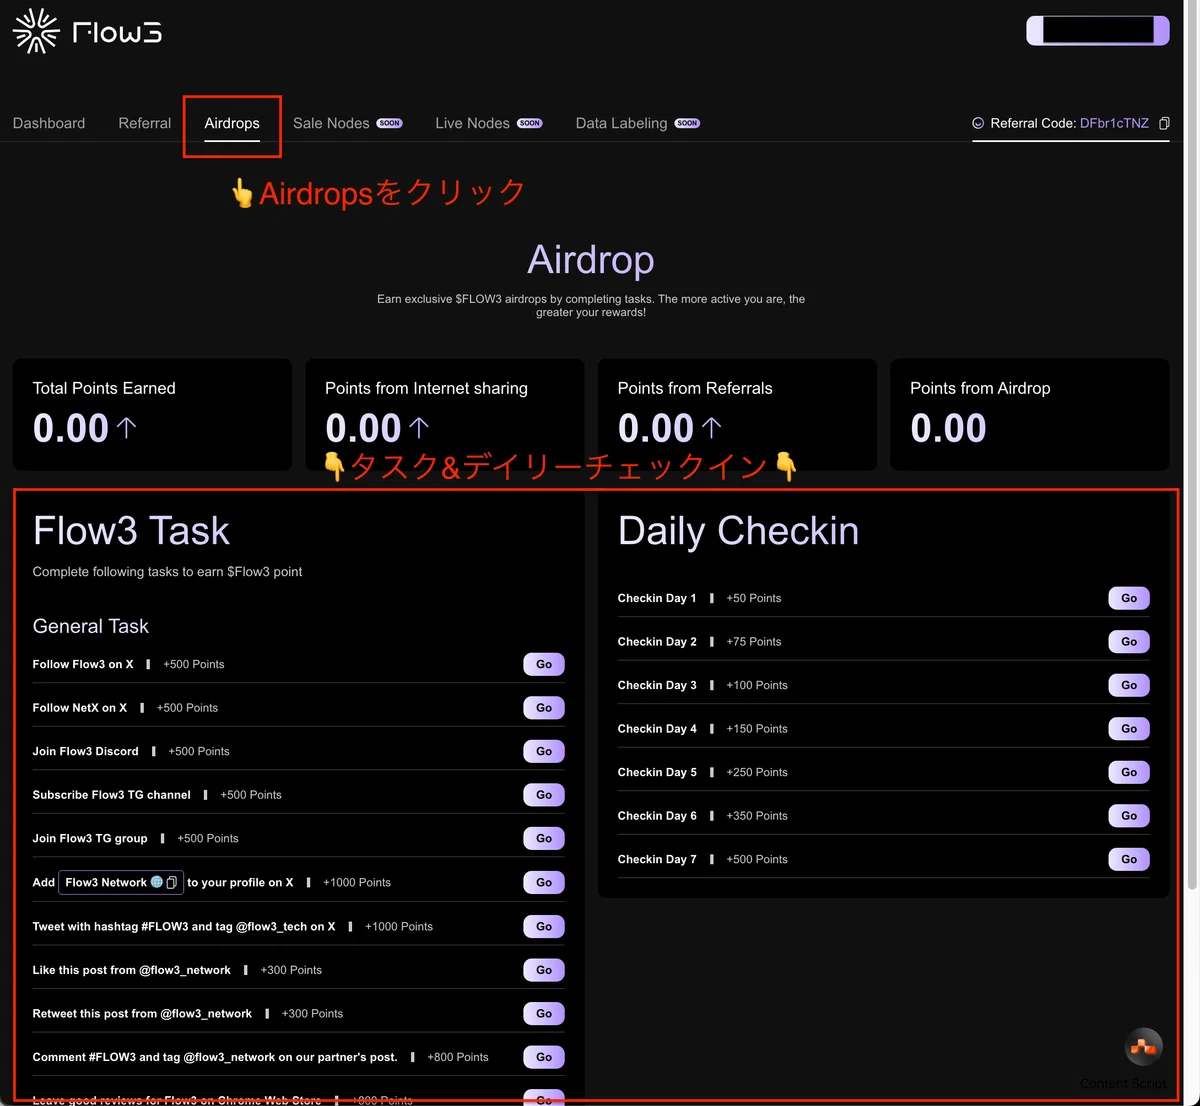Screen dimensions: 1200x1106
Task: Open the Dashboard tab
Action: click(49, 123)
